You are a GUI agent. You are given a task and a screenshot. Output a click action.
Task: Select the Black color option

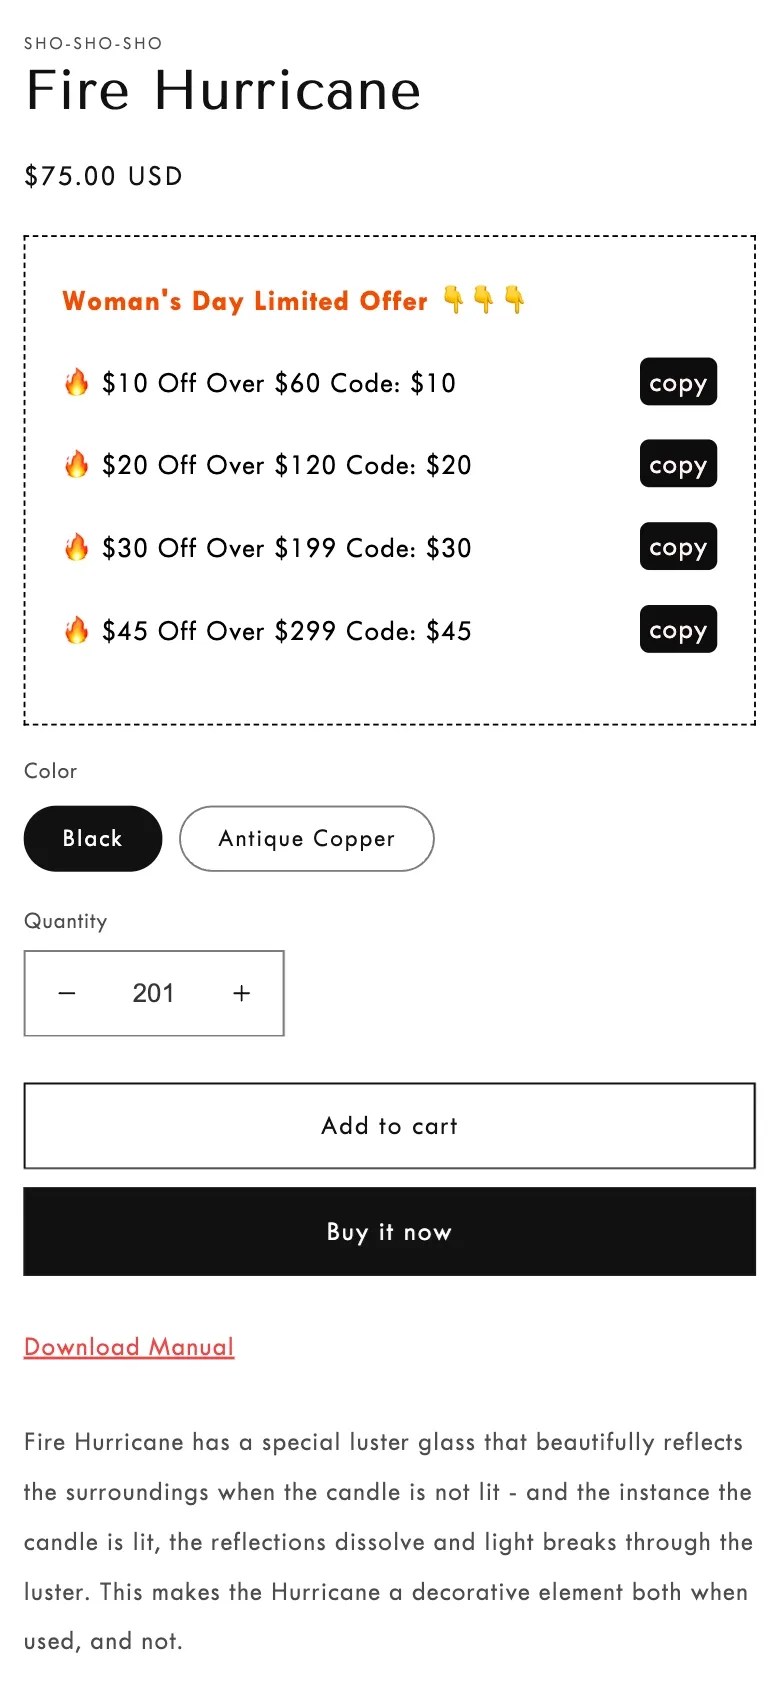92,839
